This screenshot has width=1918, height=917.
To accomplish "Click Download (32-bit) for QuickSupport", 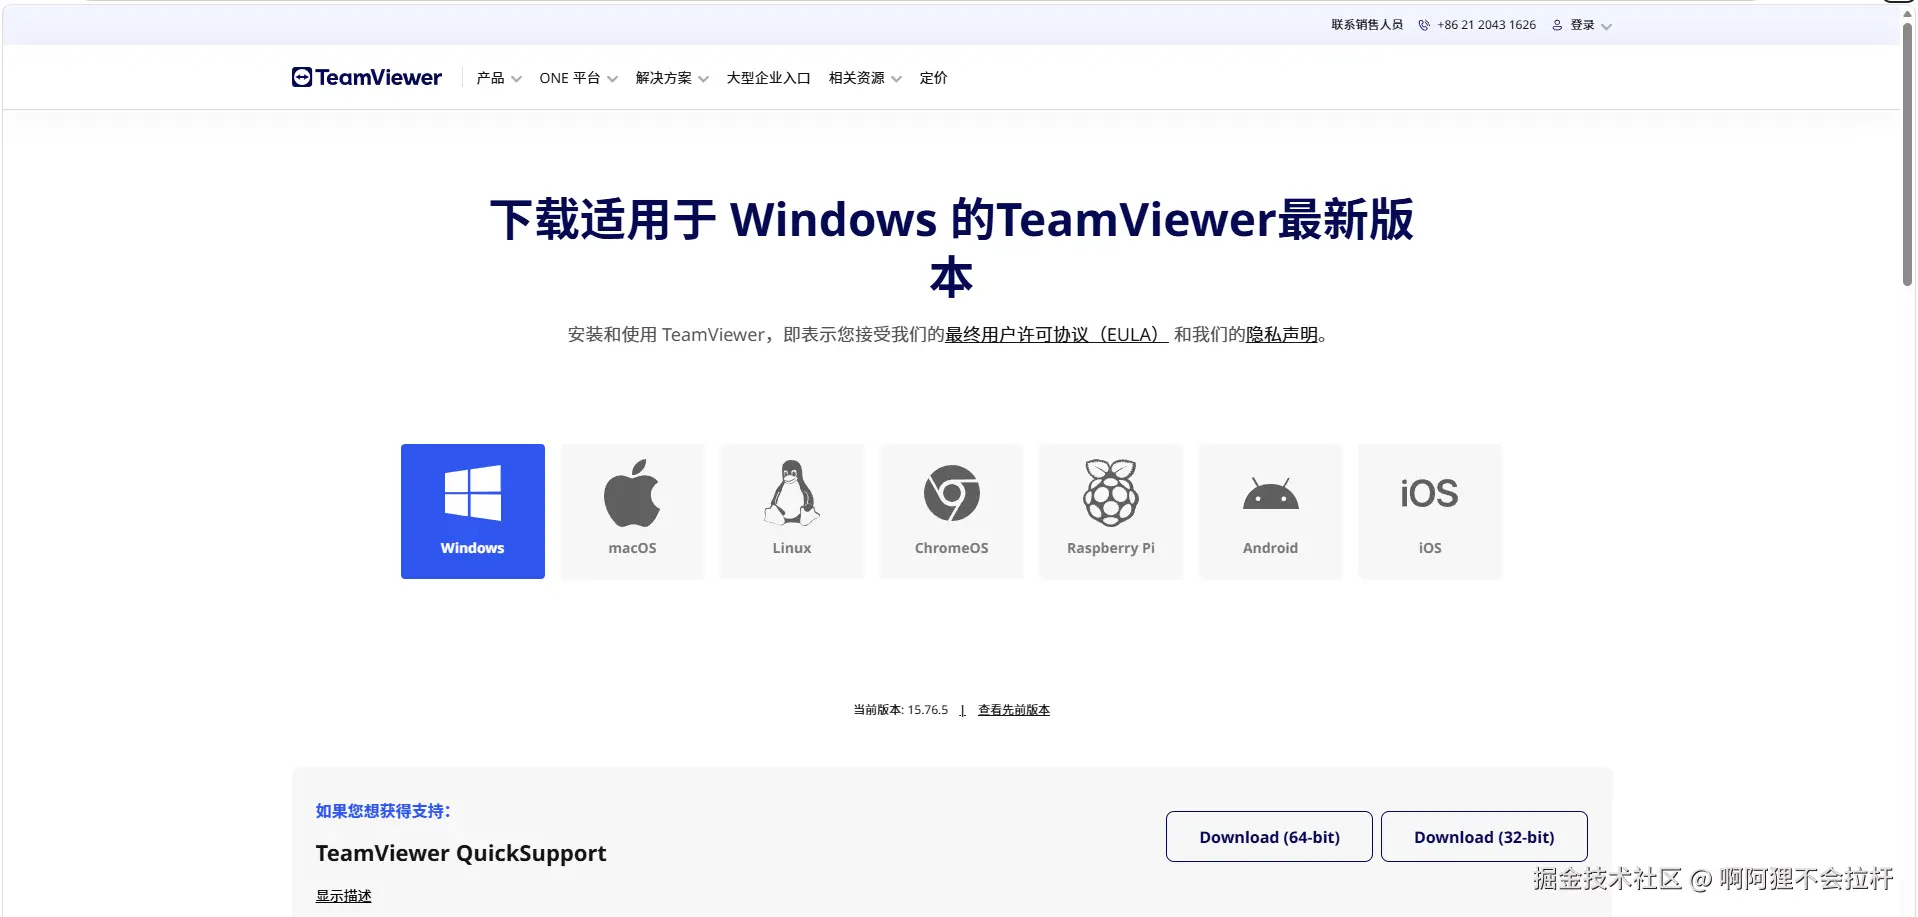I will point(1484,837).
